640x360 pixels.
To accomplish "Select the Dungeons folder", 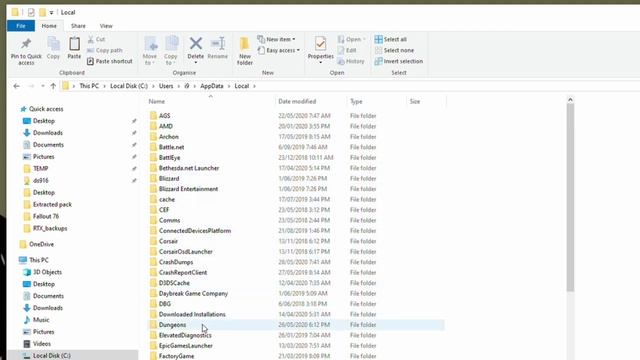I will click(x=172, y=324).
